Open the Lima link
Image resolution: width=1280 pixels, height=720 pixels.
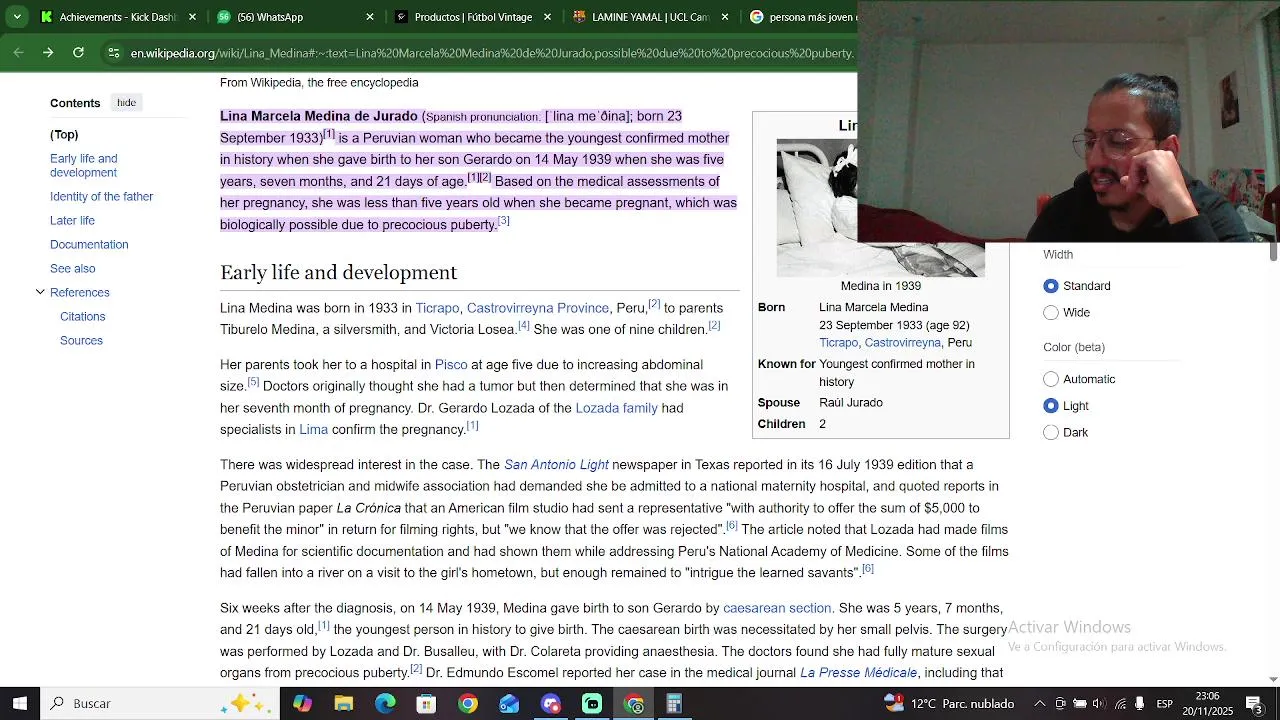click(313, 430)
